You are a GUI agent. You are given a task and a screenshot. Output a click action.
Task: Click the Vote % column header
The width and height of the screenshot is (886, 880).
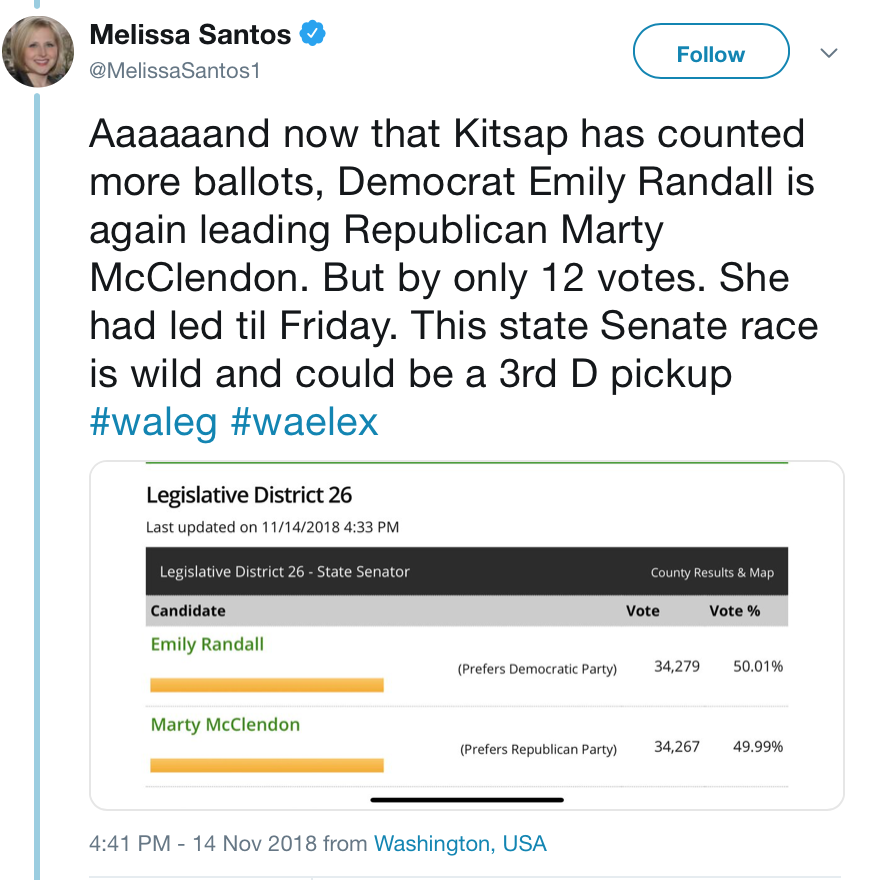pyautogui.click(x=735, y=611)
